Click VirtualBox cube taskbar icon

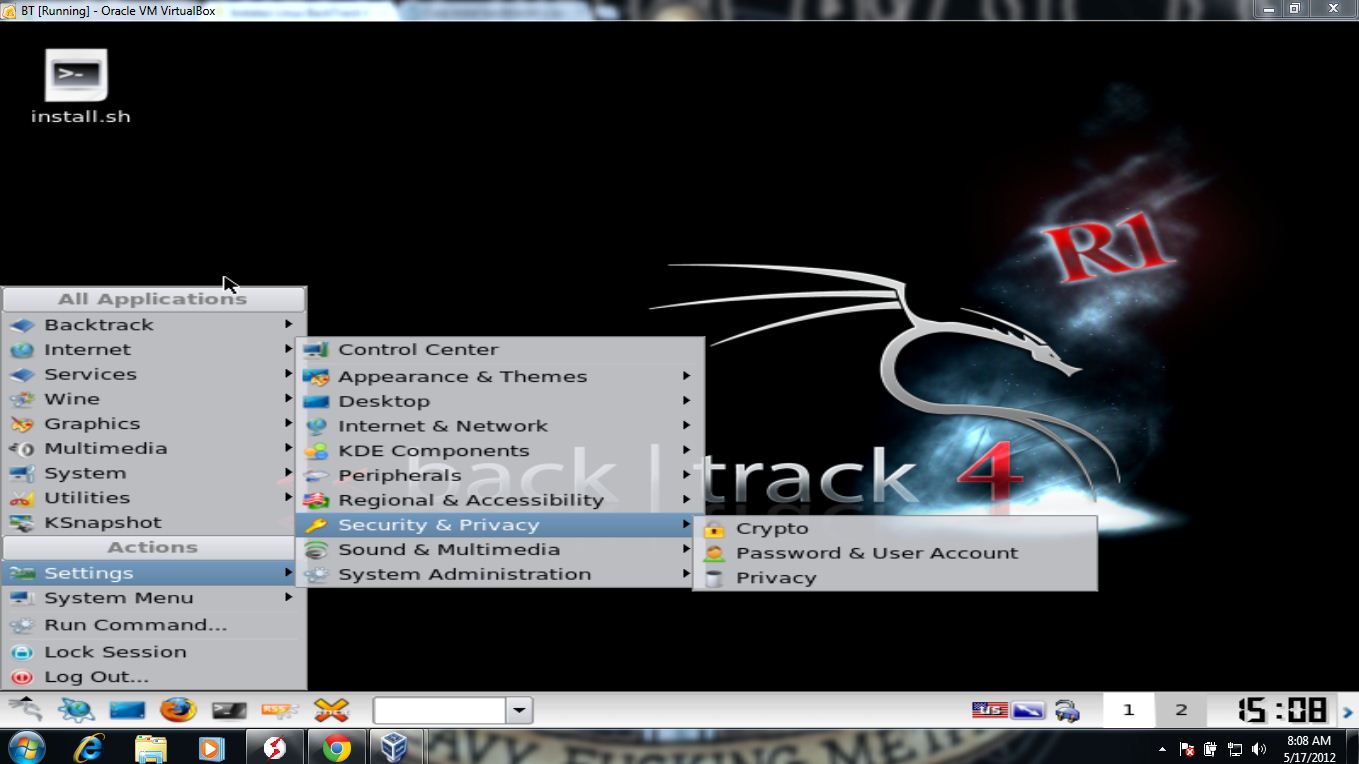point(395,747)
